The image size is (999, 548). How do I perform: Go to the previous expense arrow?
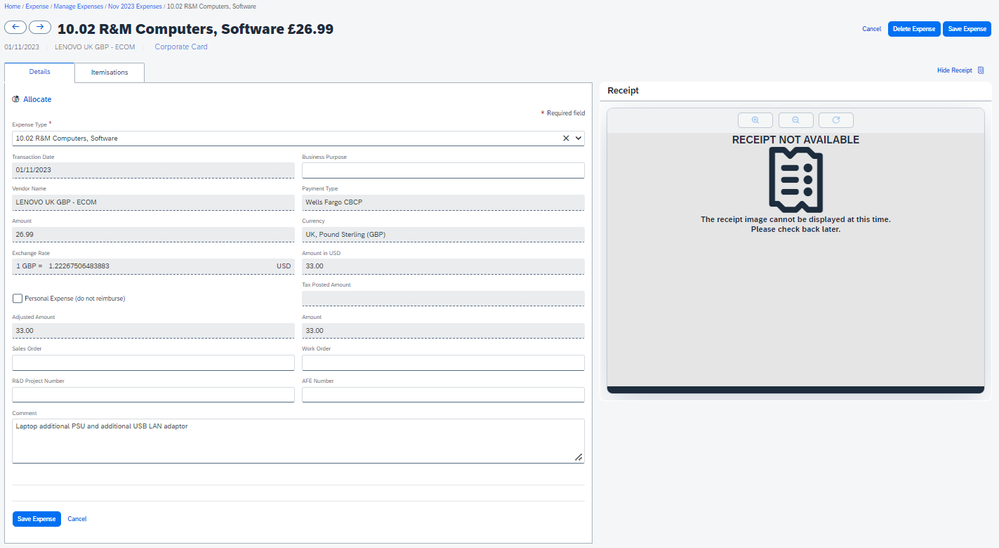point(15,27)
